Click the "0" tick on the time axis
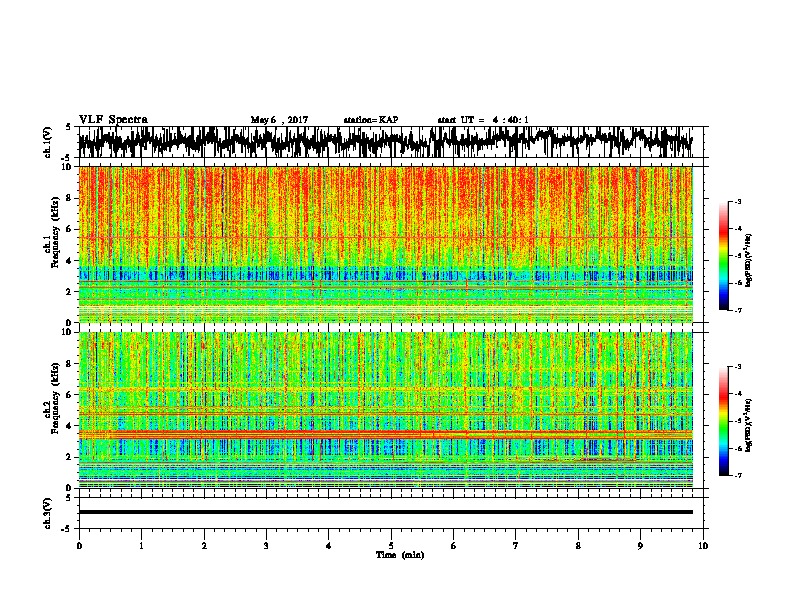 [79, 546]
